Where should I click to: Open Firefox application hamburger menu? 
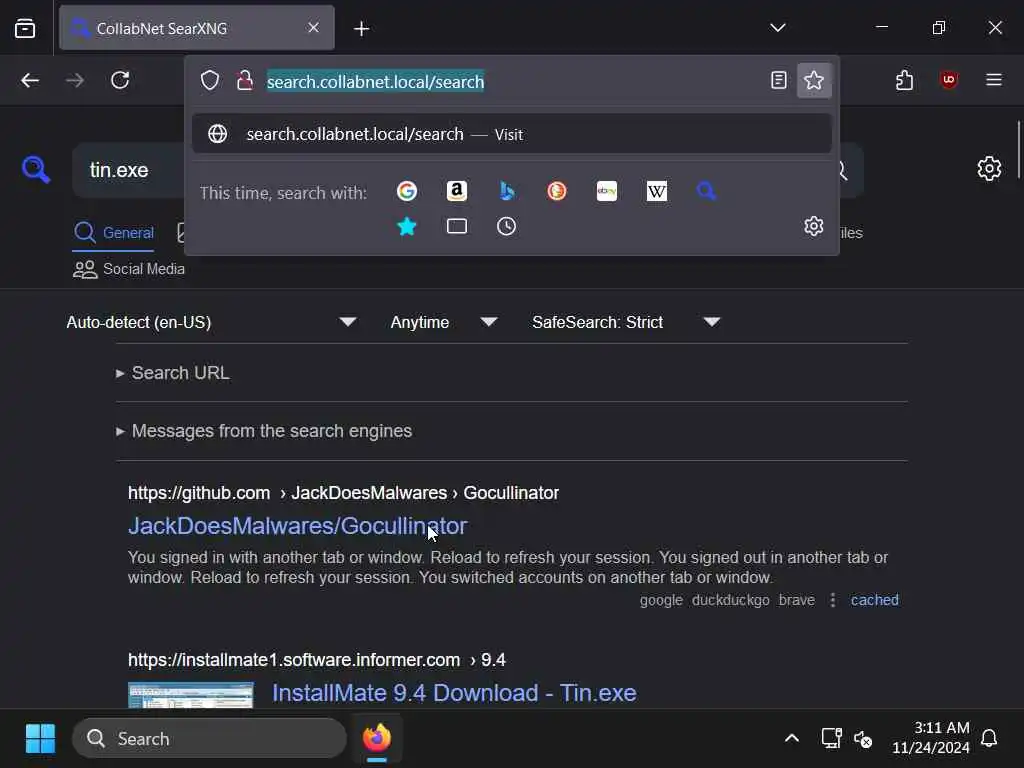(994, 80)
